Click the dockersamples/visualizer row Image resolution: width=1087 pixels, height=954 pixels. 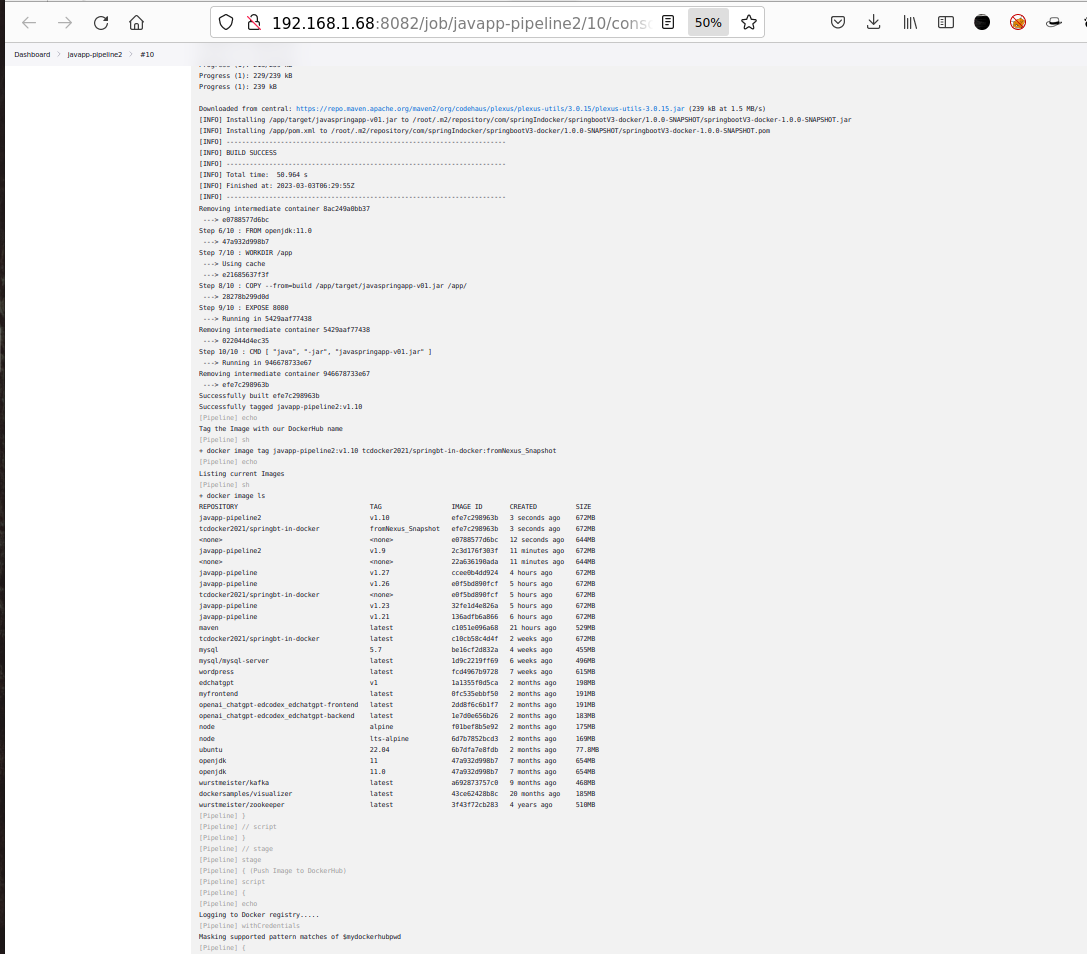pos(397,794)
